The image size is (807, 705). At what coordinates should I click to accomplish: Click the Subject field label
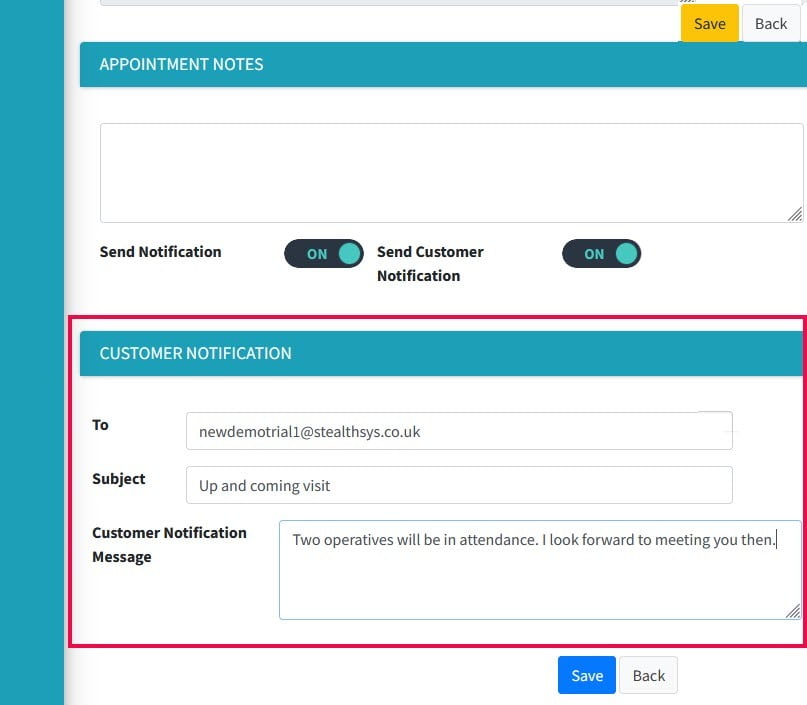[119, 479]
